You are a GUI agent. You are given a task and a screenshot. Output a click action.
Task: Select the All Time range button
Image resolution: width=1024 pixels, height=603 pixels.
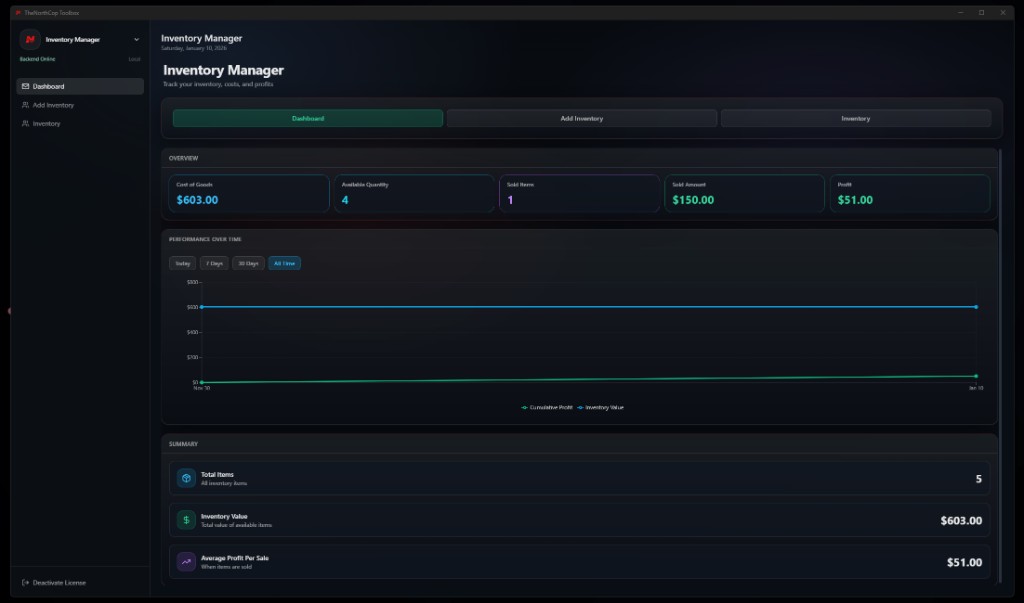284,263
